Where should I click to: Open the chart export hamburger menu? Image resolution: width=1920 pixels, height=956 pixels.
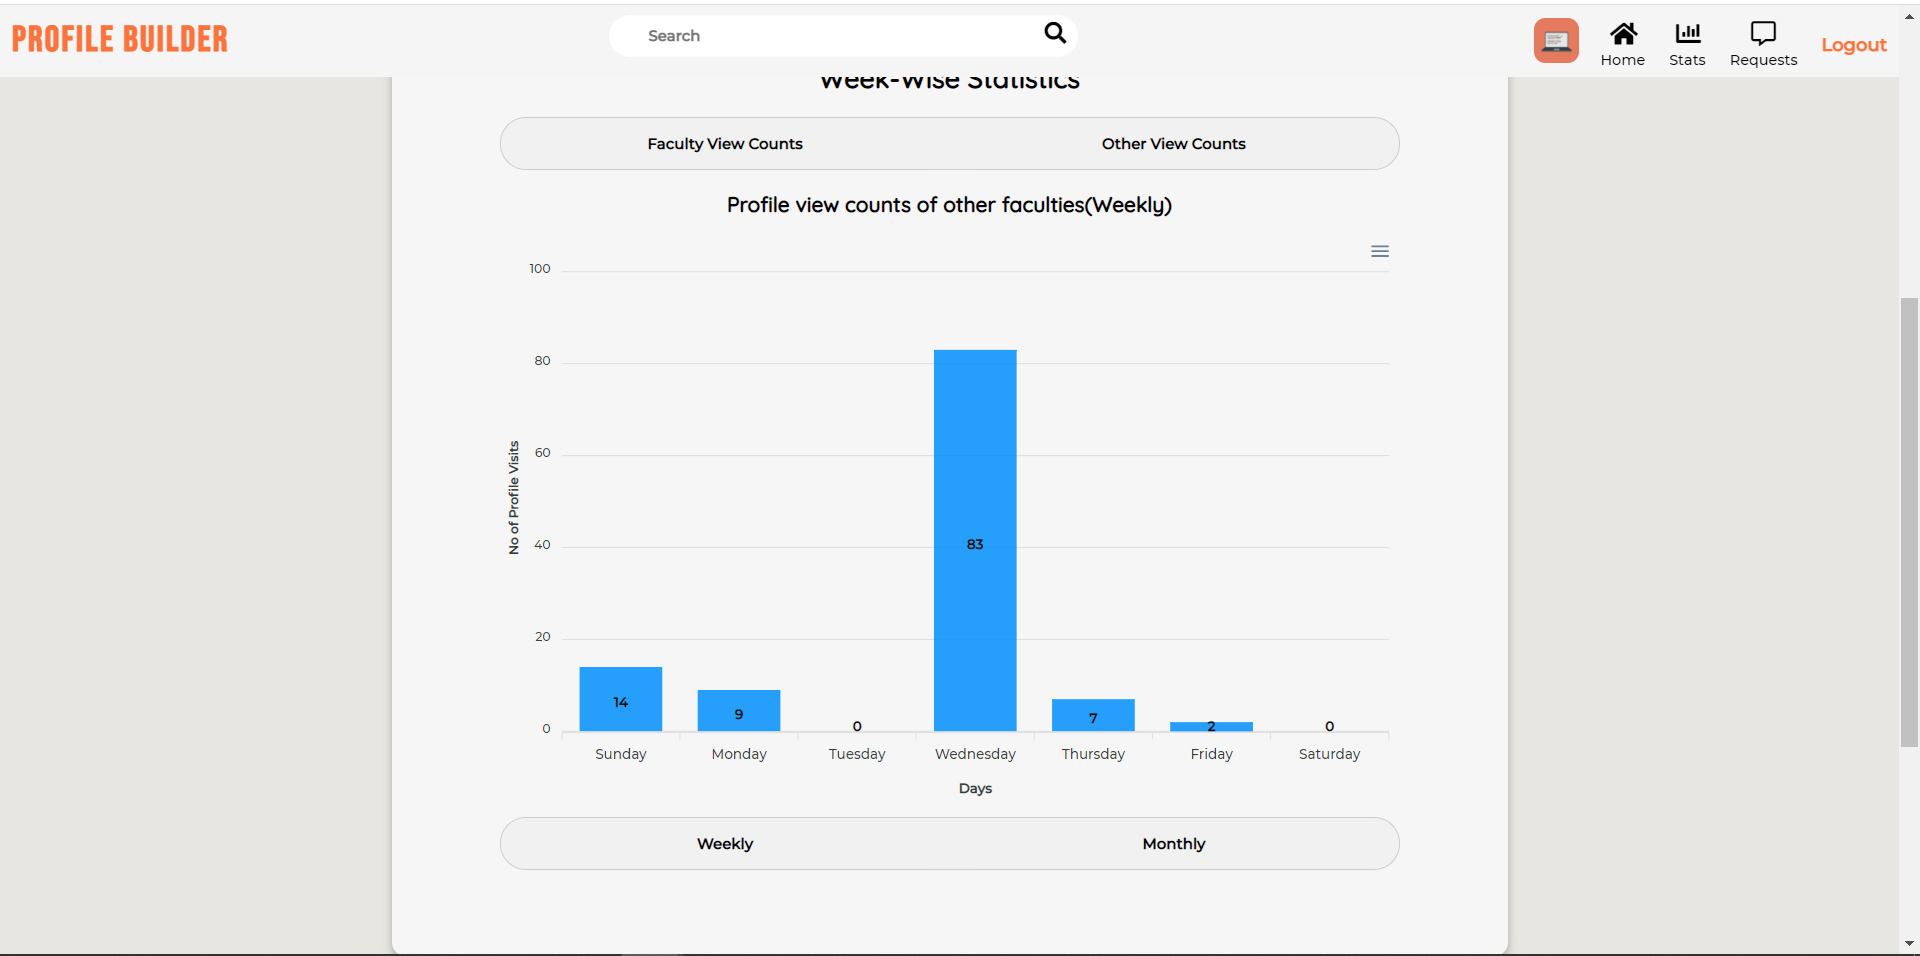(x=1380, y=251)
